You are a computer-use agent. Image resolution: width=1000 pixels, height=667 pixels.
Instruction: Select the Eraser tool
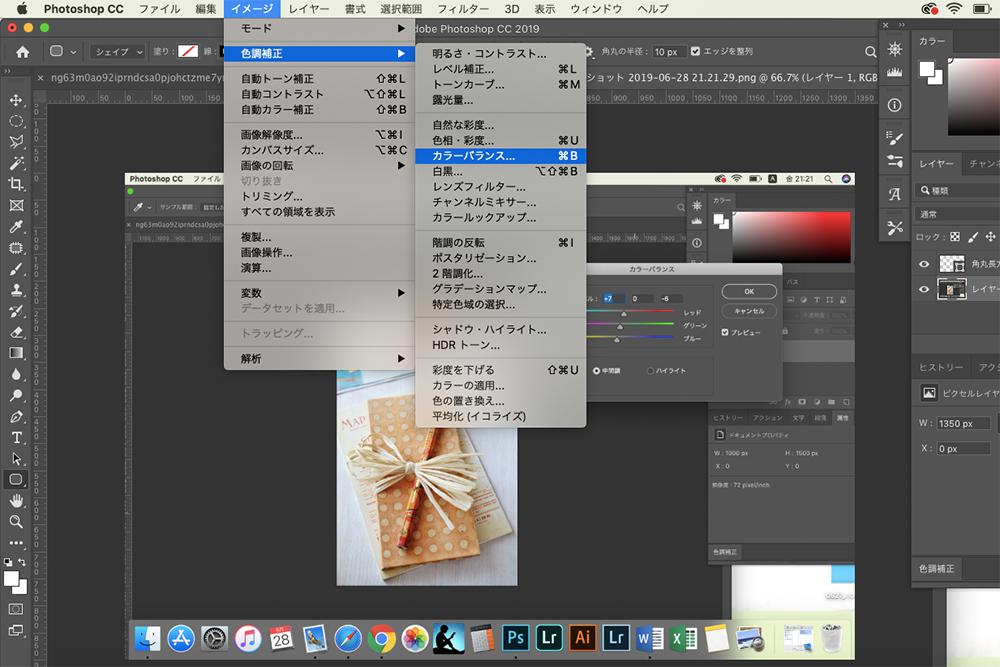(x=16, y=332)
